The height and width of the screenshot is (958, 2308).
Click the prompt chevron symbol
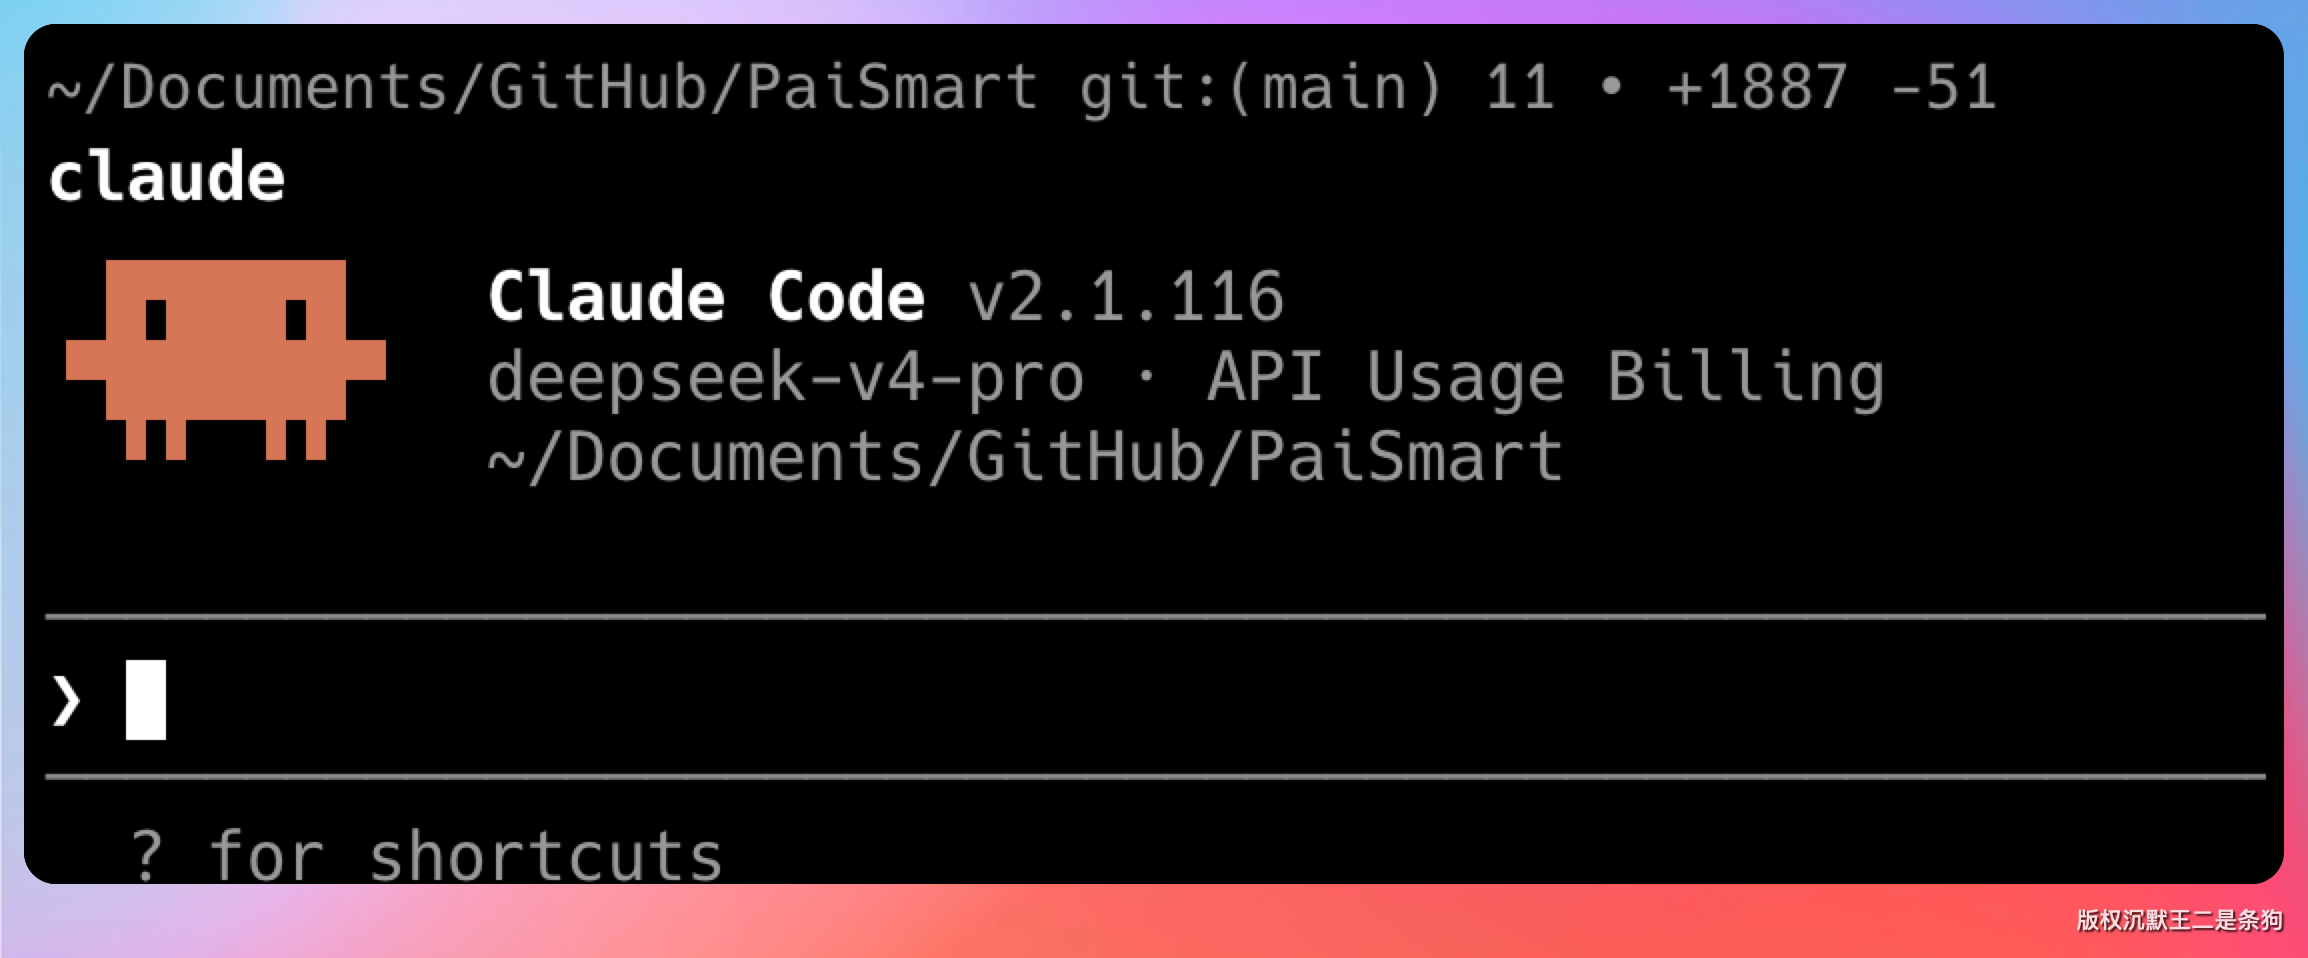(66, 700)
